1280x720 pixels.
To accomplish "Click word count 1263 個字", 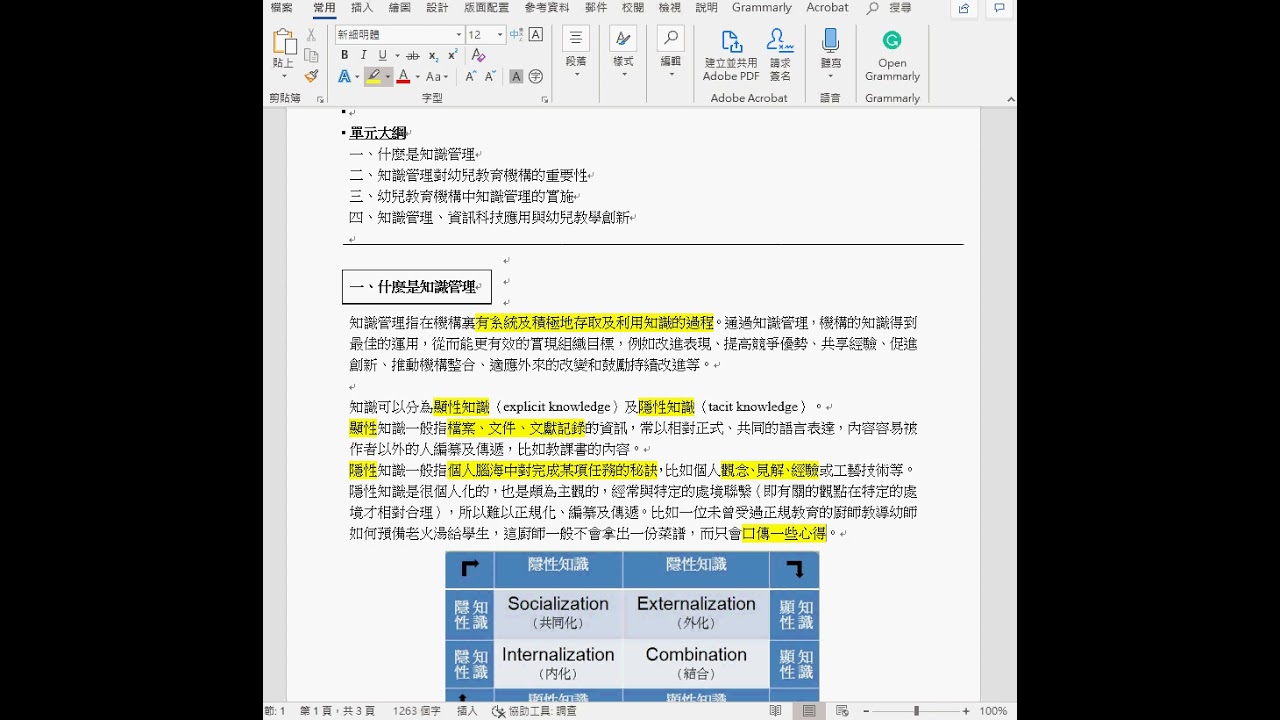I will 417,711.
